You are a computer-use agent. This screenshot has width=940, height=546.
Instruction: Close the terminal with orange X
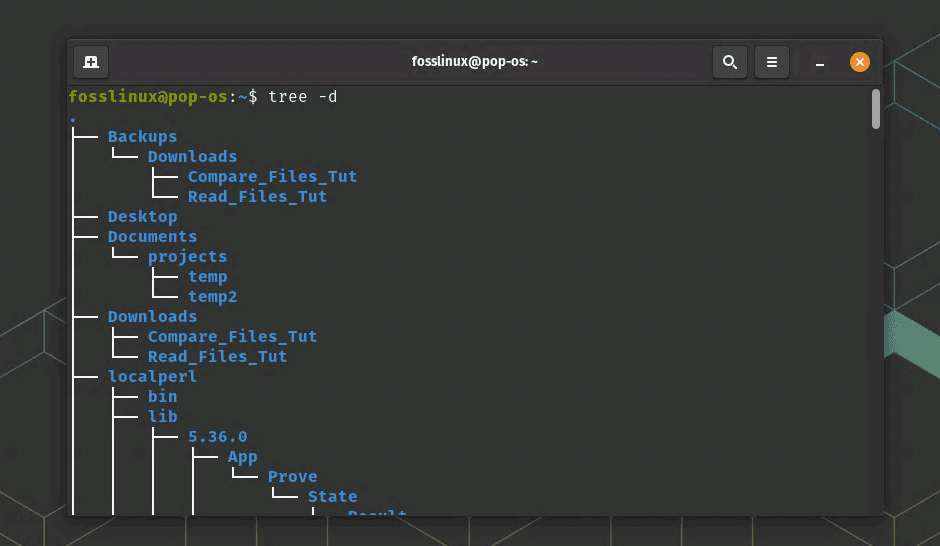[x=860, y=62]
